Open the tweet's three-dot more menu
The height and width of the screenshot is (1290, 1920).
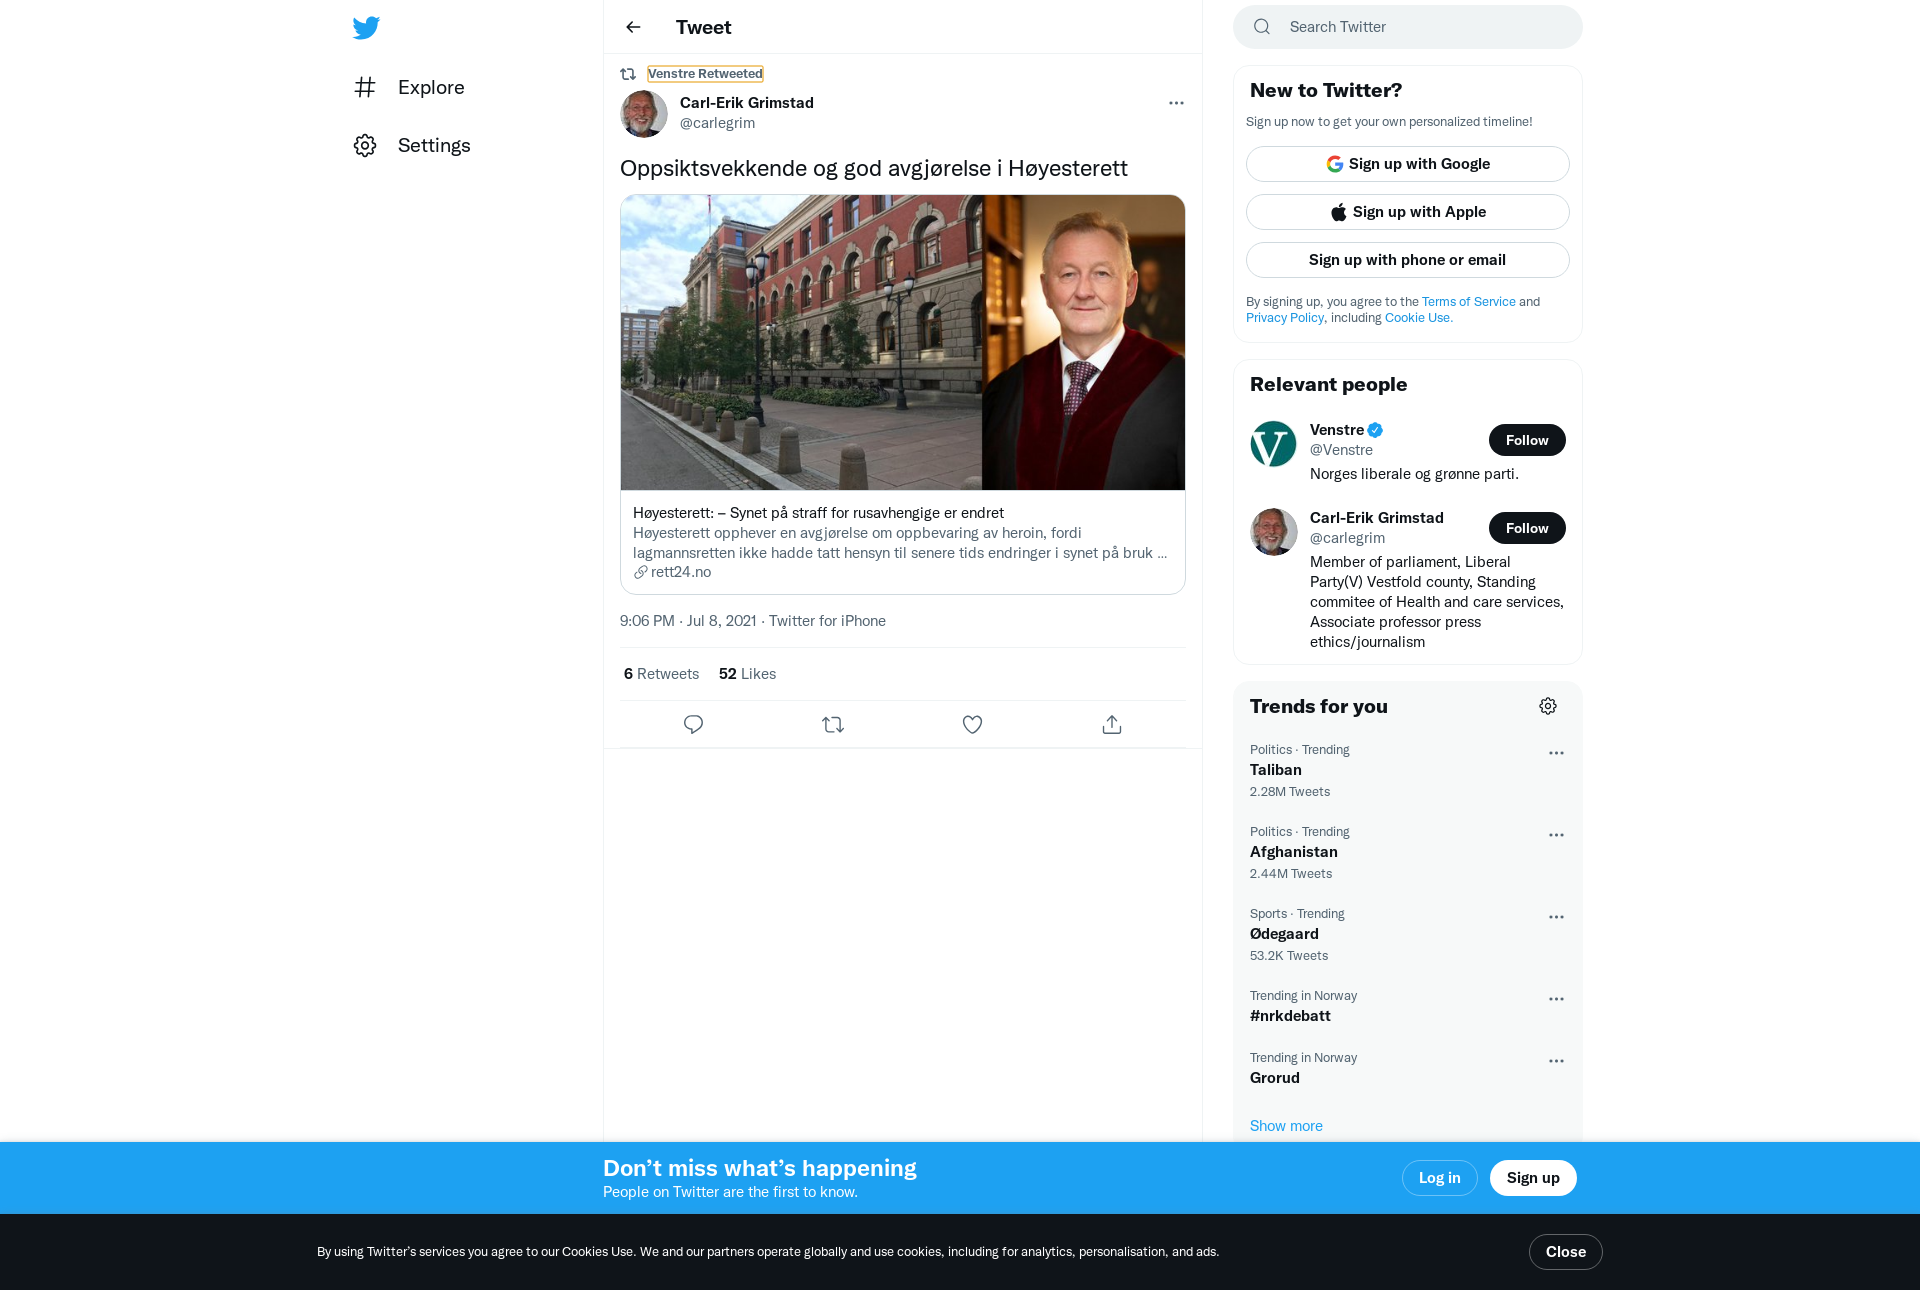point(1176,103)
